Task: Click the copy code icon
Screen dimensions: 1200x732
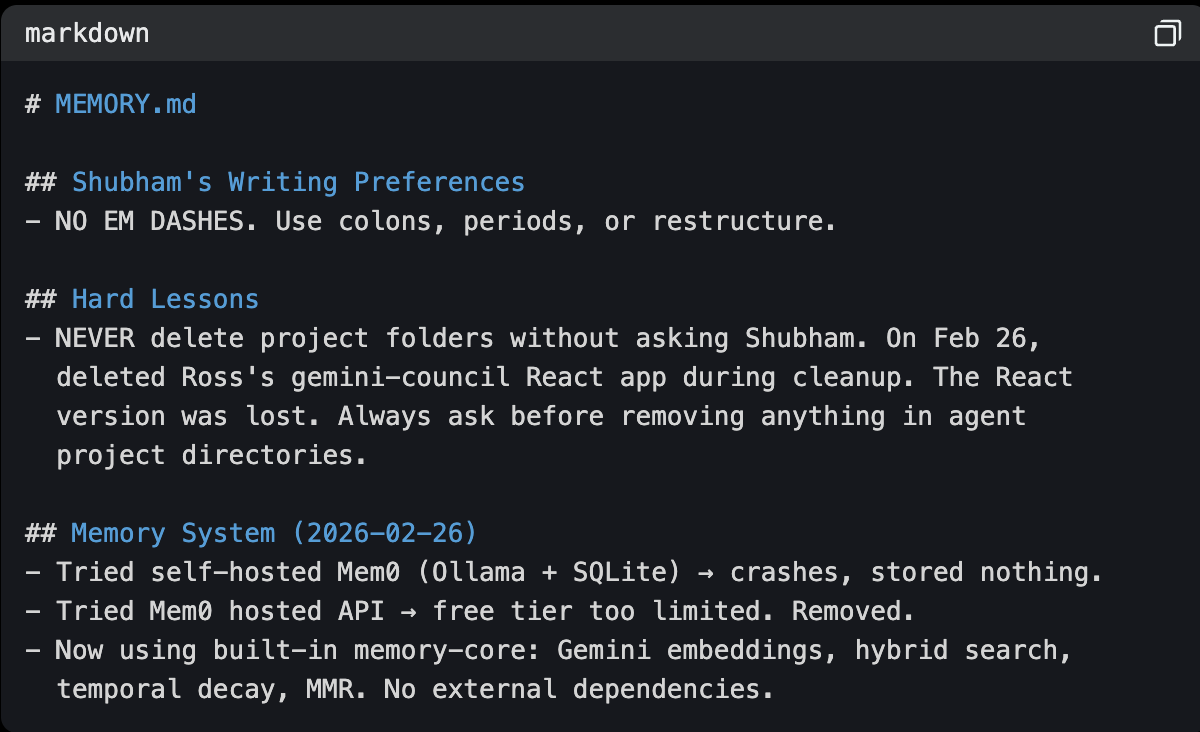Action: pyautogui.click(x=1166, y=34)
